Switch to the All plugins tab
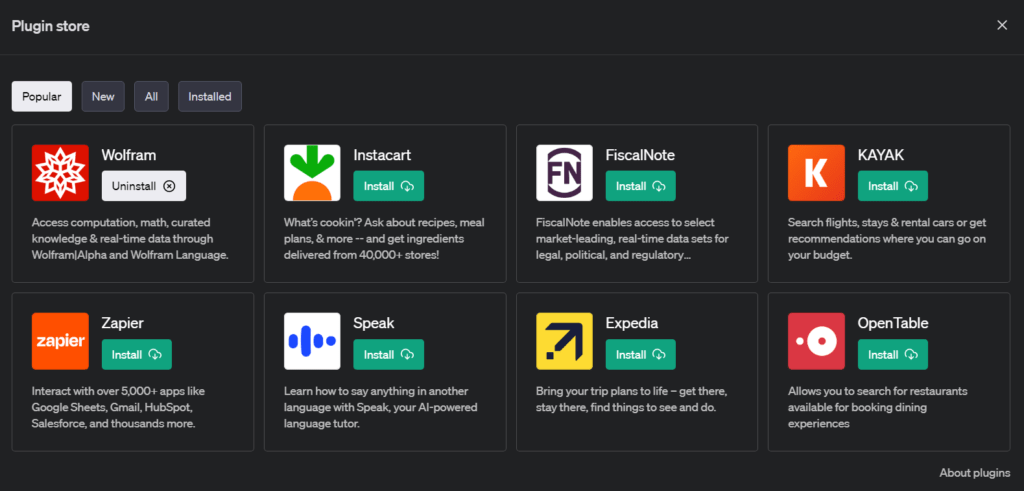The height and width of the screenshot is (491, 1024). (x=152, y=97)
